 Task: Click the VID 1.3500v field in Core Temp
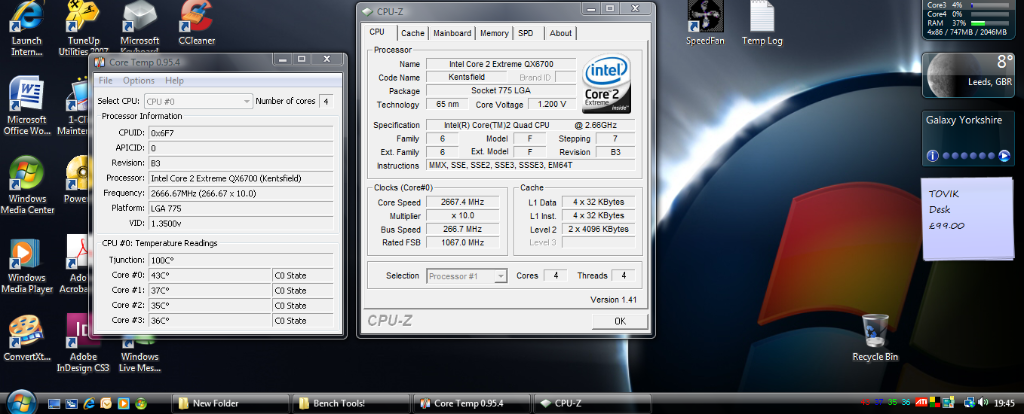tap(241, 223)
